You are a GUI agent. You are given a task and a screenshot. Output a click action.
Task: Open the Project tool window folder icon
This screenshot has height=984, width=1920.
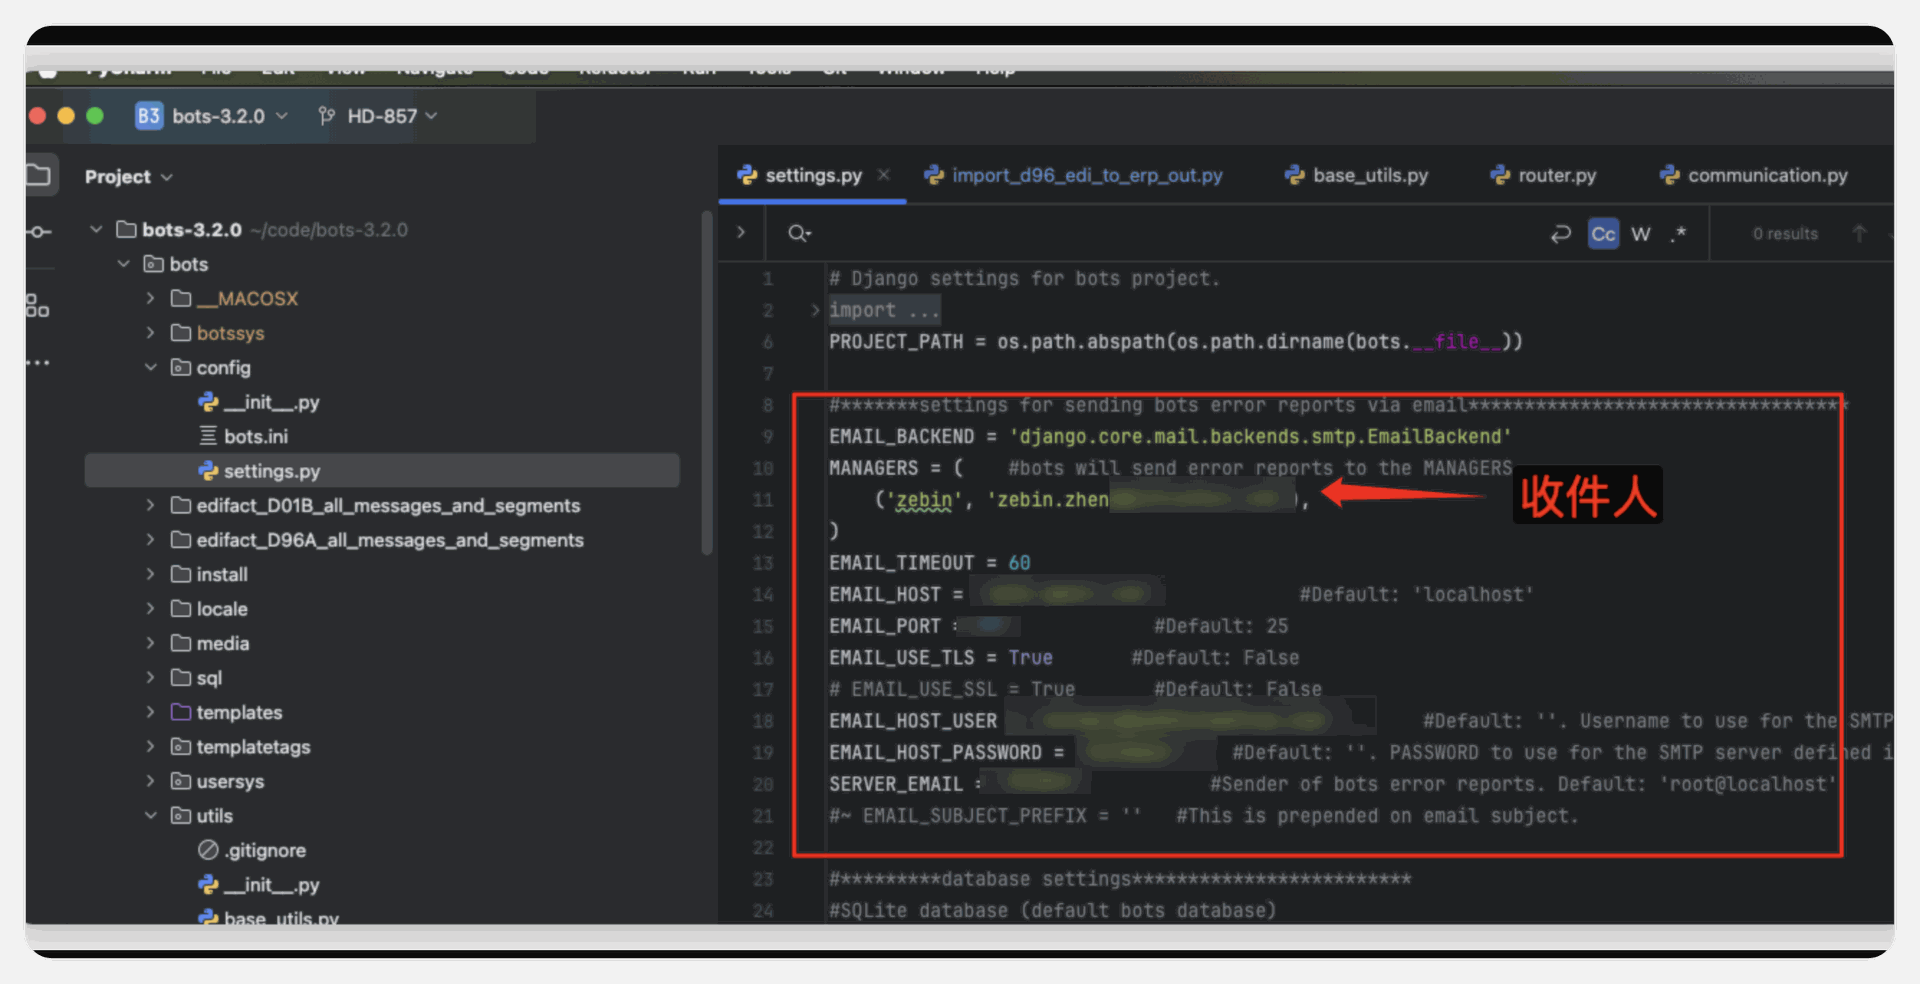tap(39, 176)
